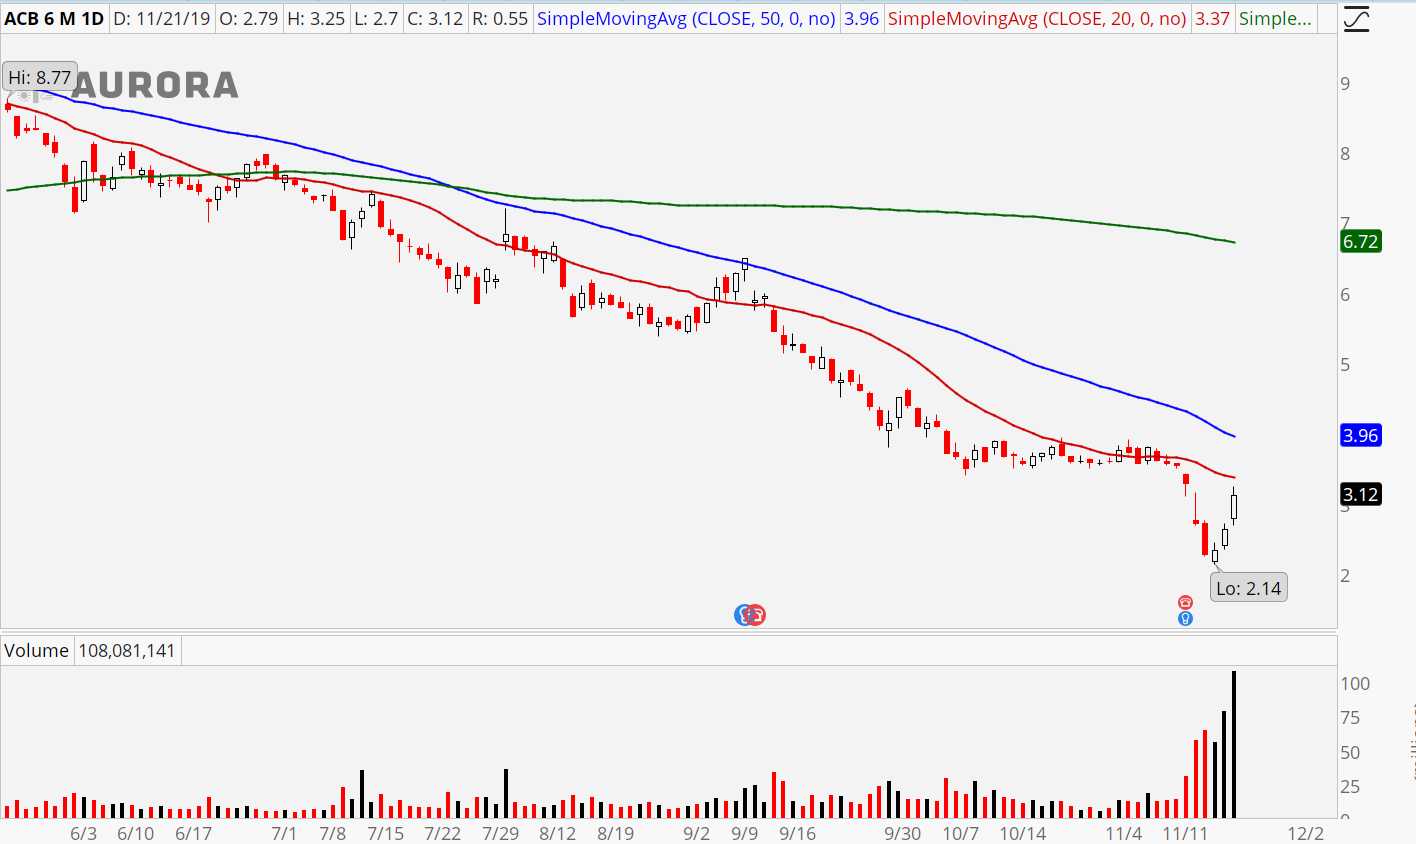
Task: Click the red phone icon above 11/11
Action: pos(1185,602)
